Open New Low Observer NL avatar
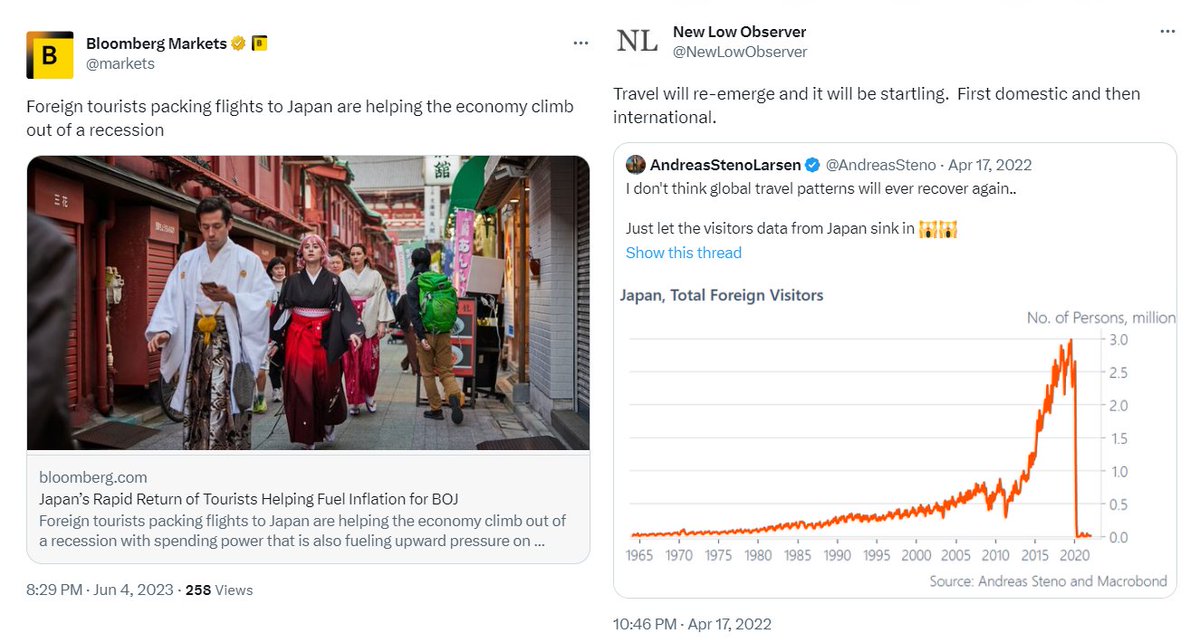This screenshot has height=643, width=1200. pyautogui.click(x=637, y=41)
